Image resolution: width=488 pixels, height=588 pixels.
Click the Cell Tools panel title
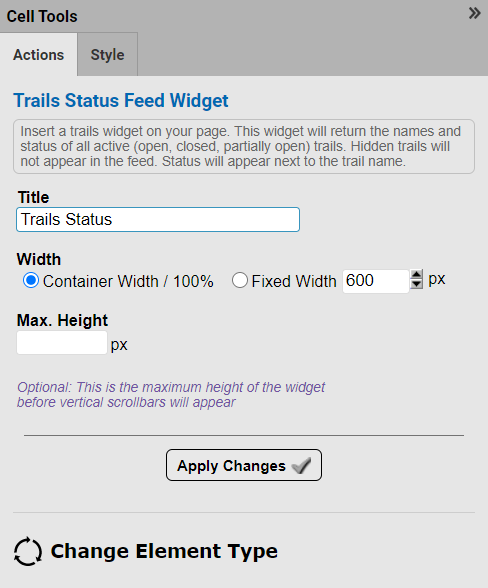pyautogui.click(x=42, y=16)
